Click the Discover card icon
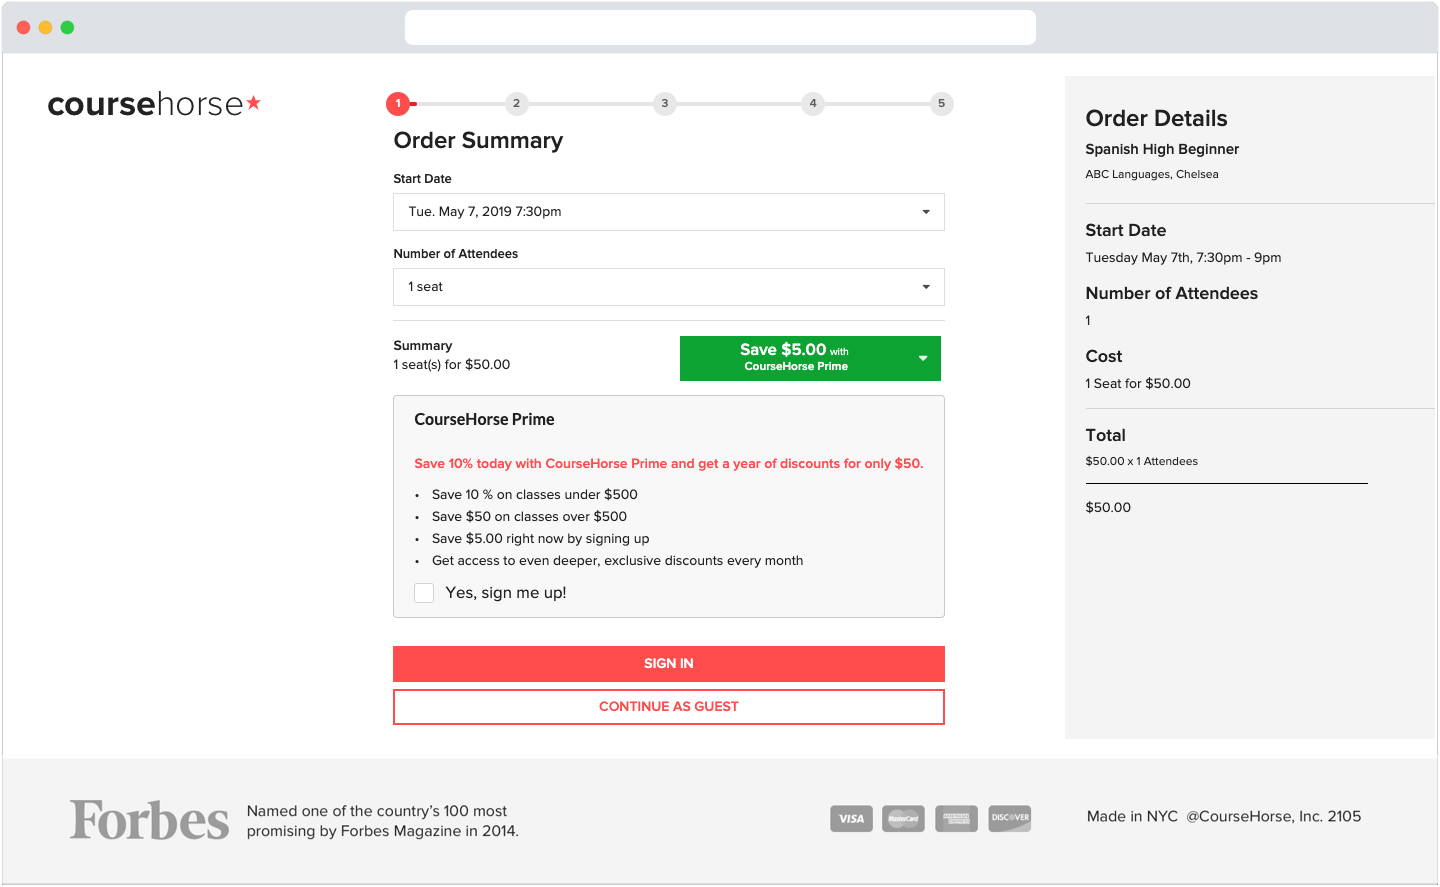The image size is (1440, 887). pyautogui.click(x=1010, y=818)
